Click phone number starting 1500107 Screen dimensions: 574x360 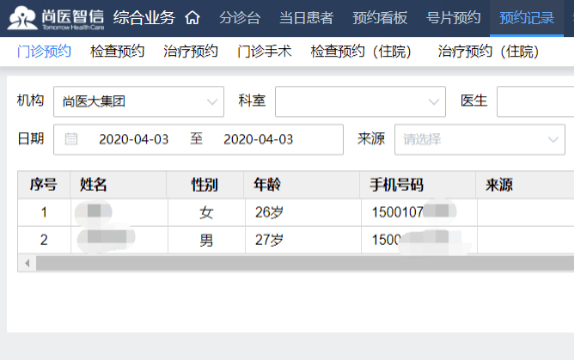(x=419, y=212)
